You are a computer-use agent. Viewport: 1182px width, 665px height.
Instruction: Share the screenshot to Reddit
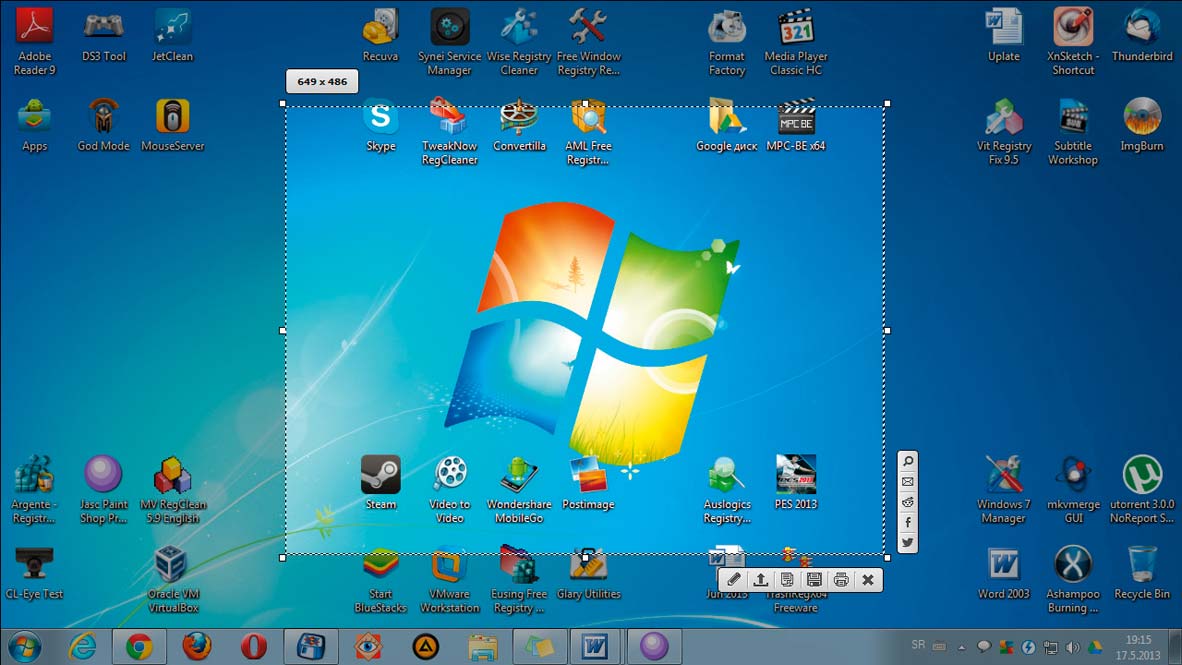point(908,502)
